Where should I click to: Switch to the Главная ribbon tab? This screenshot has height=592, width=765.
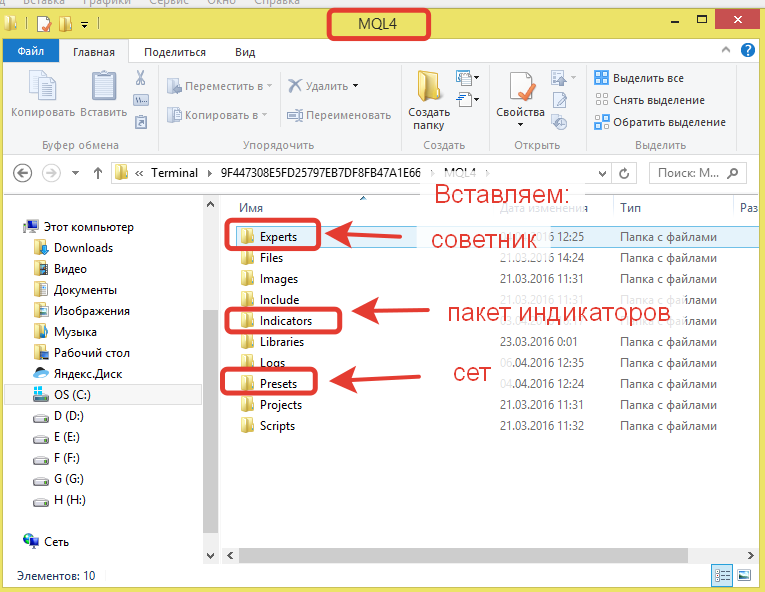(x=94, y=52)
